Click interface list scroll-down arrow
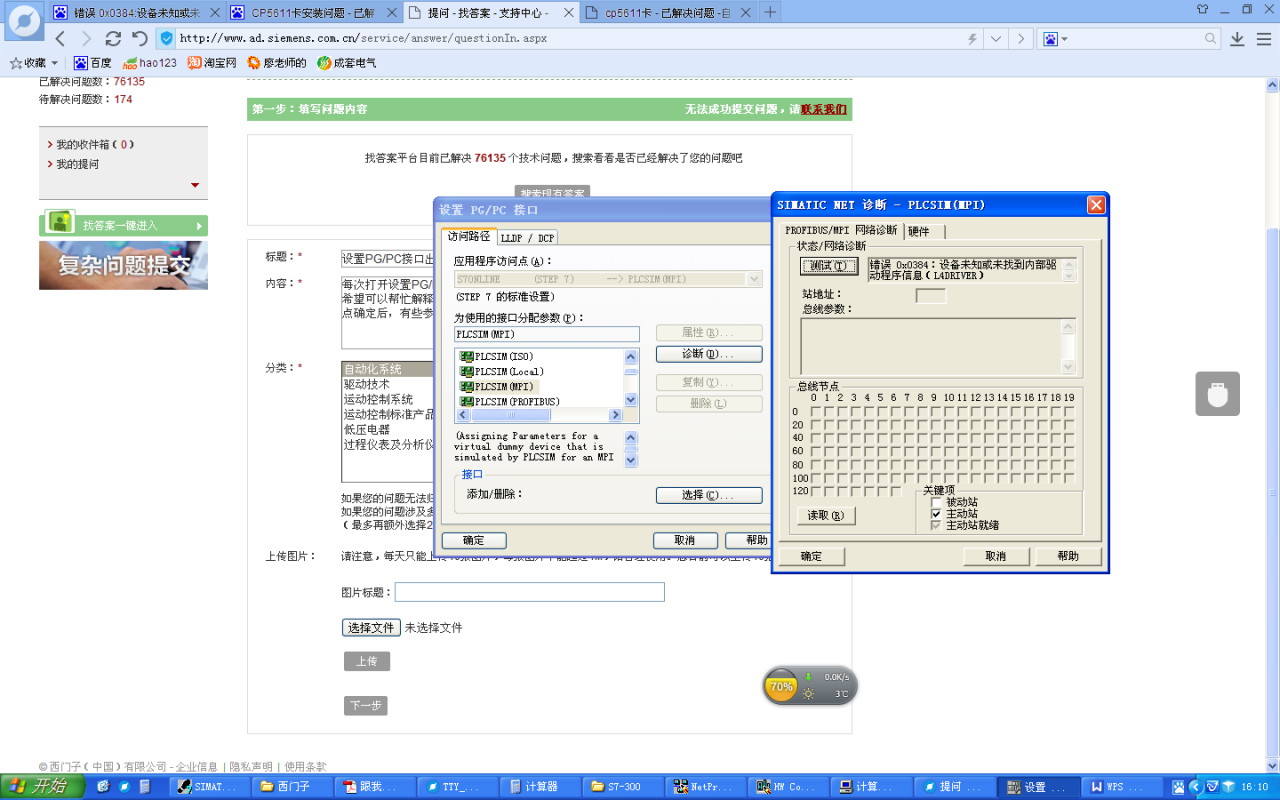 (x=631, y=400)
